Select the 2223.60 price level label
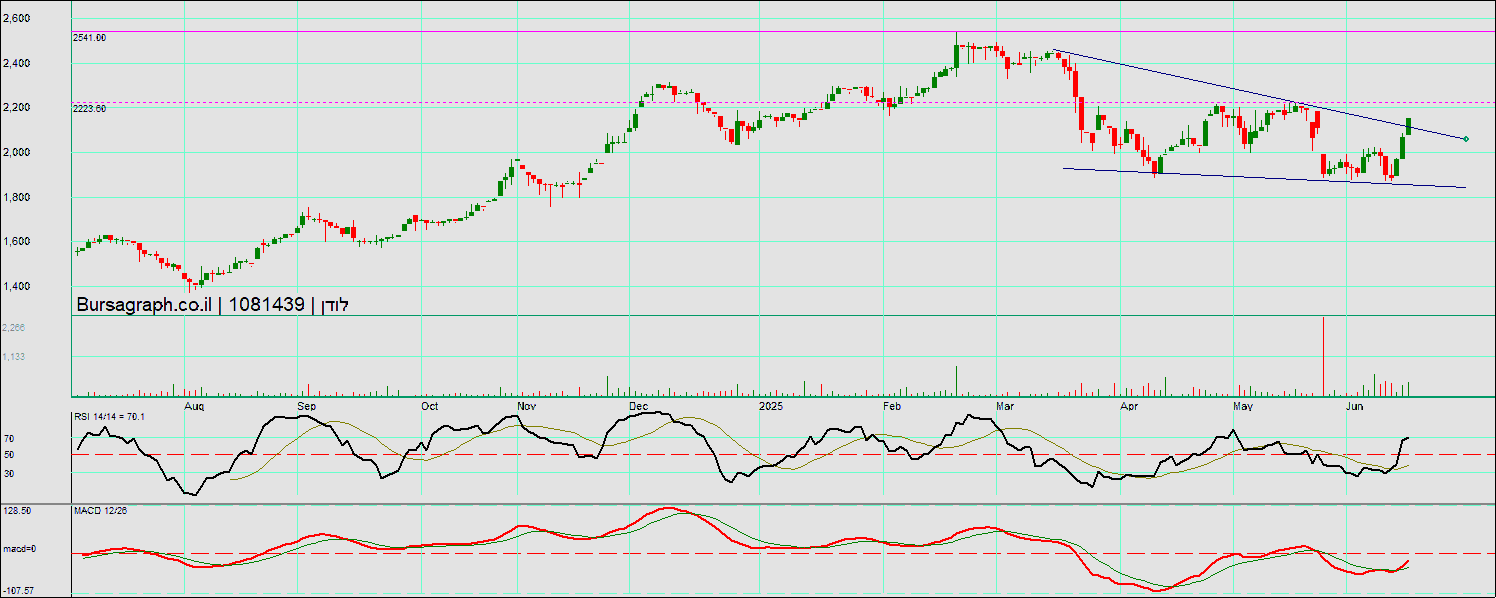Screen dimensions: 1496x598 [x=90, y=108]
